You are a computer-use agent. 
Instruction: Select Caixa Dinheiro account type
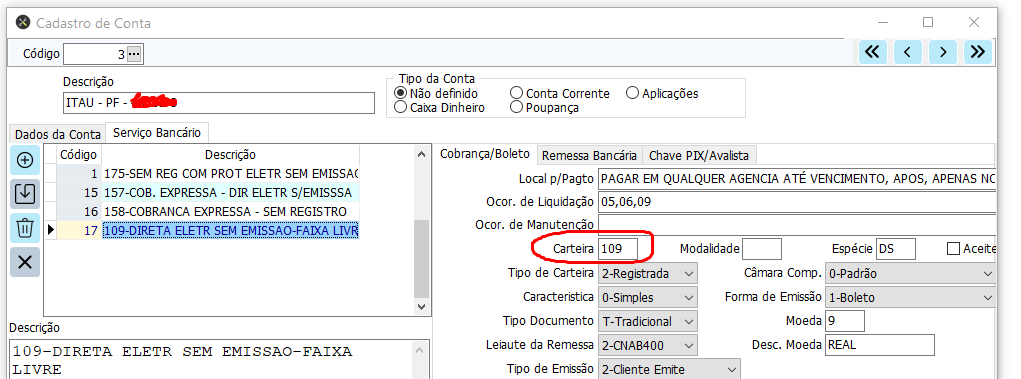pos(400,107)
